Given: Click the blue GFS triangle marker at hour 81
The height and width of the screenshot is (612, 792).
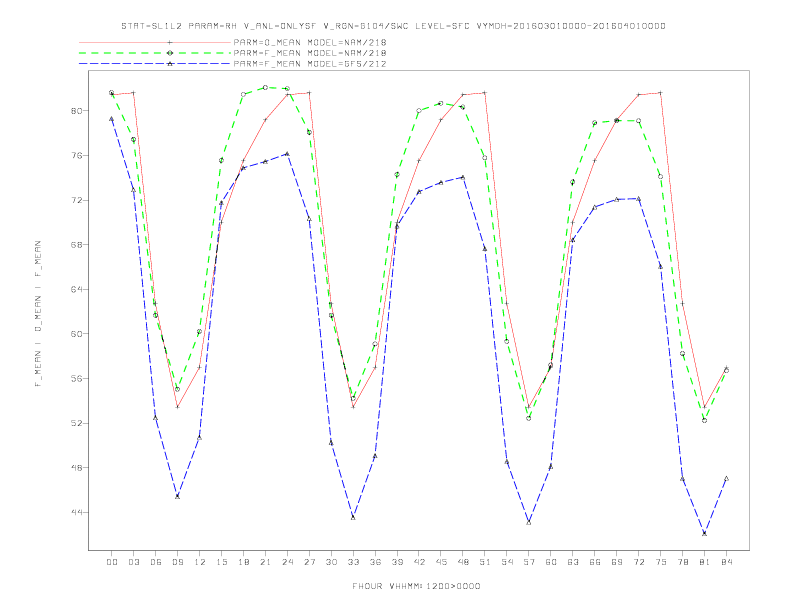Looking at the screenshot, I should click(x=704, y=533).
